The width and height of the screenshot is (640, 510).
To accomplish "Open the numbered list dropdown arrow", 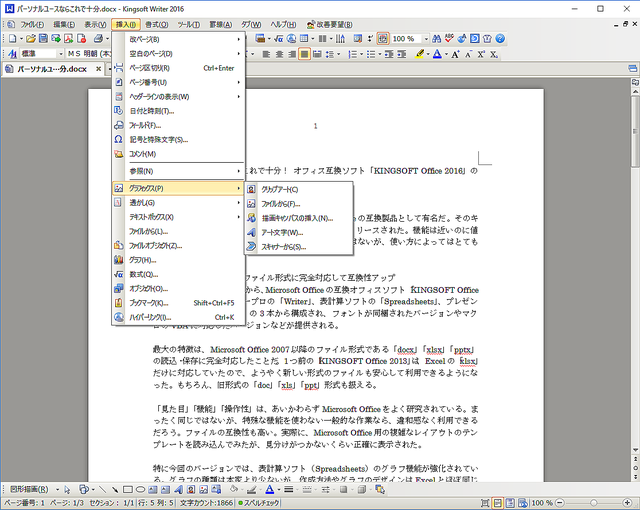I will pos(361,54).
